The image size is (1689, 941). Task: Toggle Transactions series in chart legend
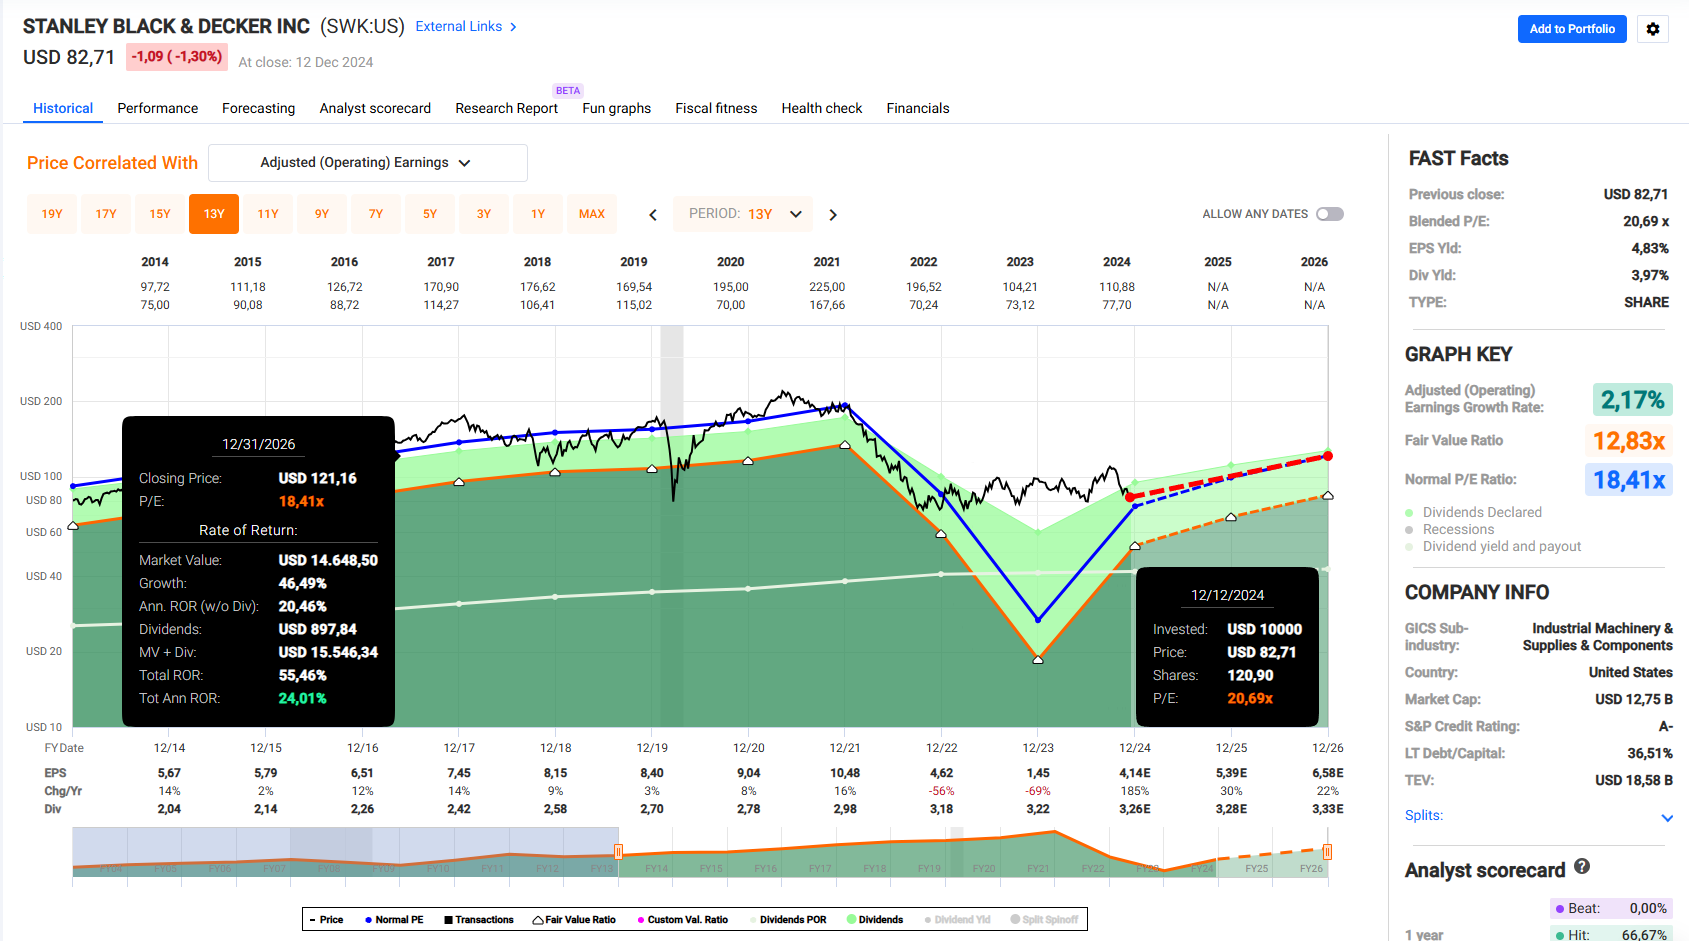(478, 920)
